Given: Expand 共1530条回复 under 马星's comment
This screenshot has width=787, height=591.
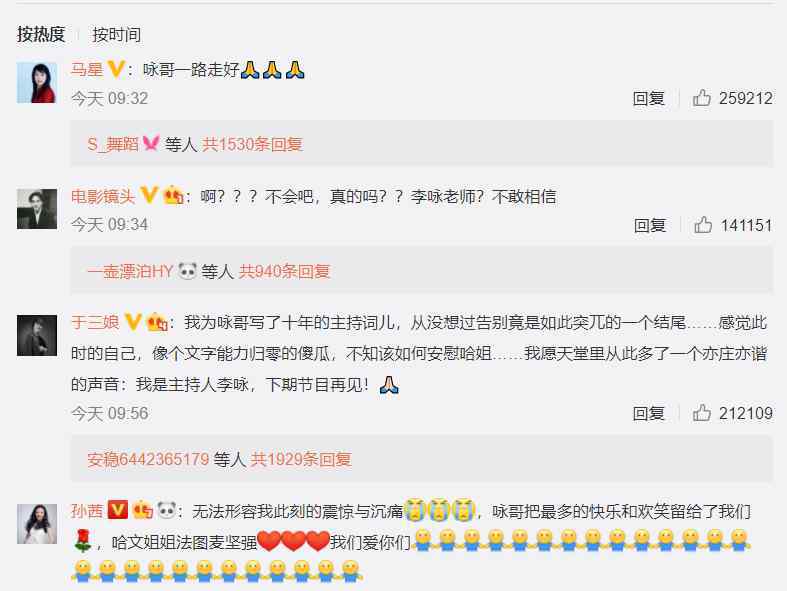Looking at the screenshot, I should 252,145.
